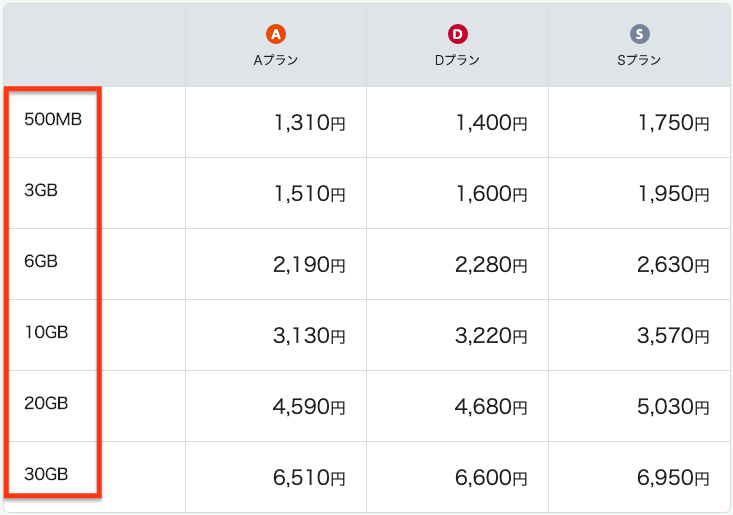Click the 1,750円 price in S plan
Viewport: 733px width, 515px height.
point(673,123)
